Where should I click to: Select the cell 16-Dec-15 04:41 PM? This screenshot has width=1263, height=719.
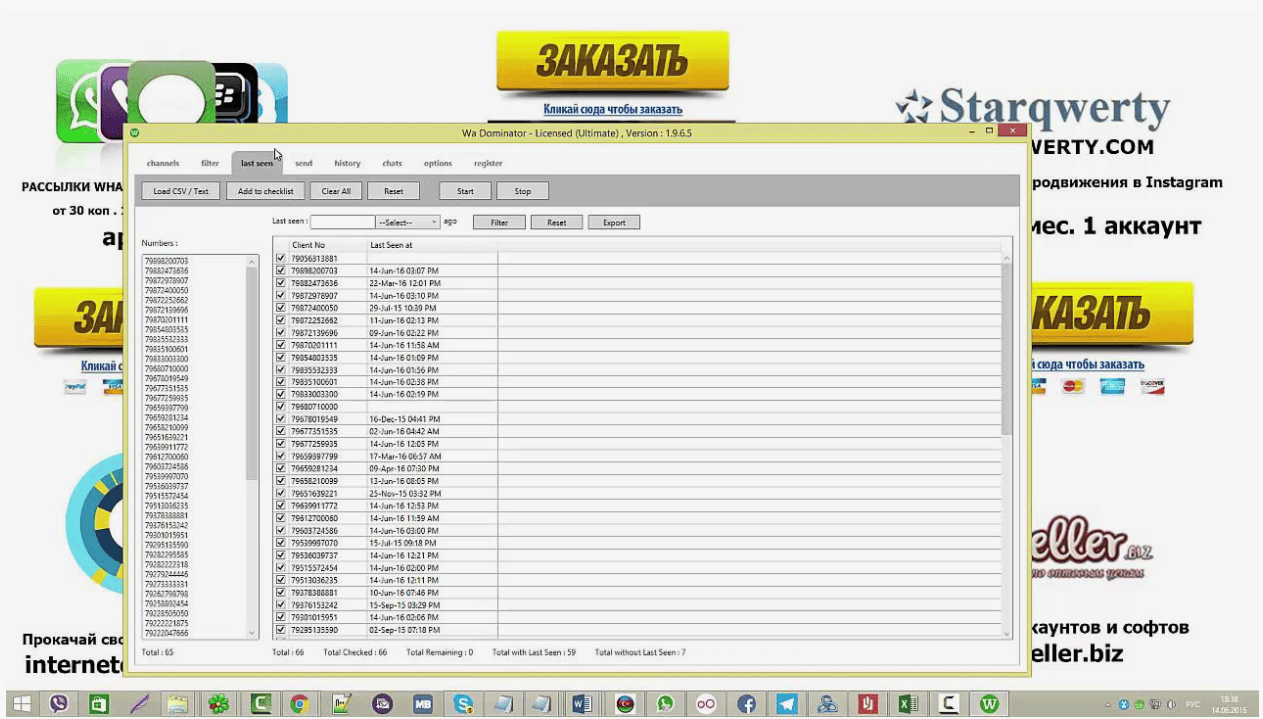(432, 419)
